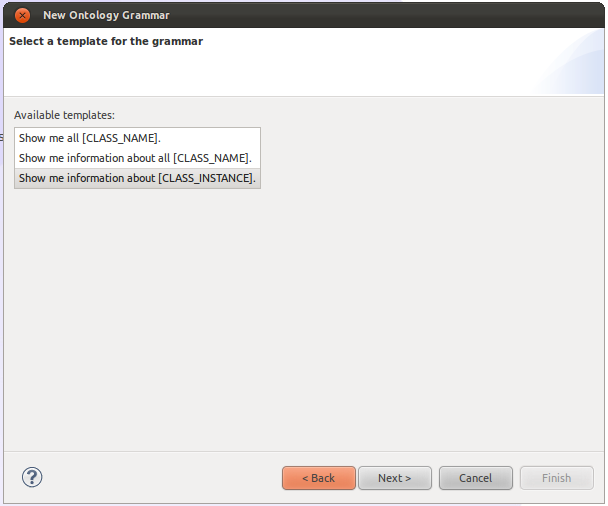Pick "Show me information about [CLASS_INSTANCE]." template
The height and width of the screenshot is (506, 608).
pyautogui.click(x=137, y=178)
